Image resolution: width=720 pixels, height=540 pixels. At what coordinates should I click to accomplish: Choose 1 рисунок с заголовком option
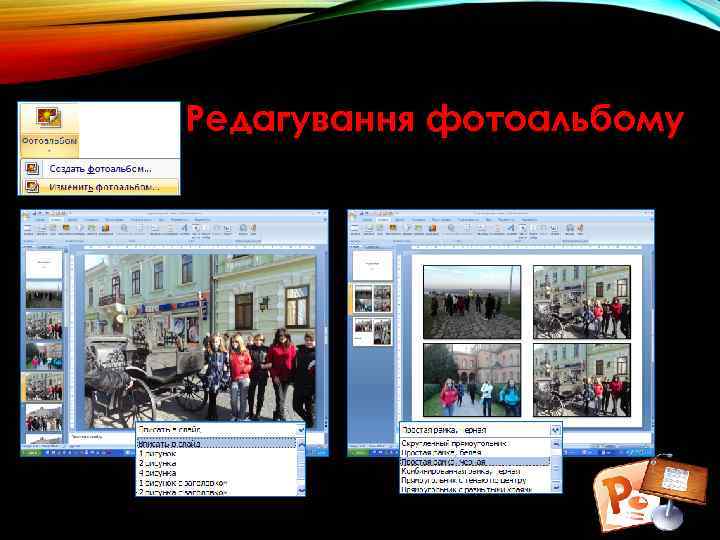[217, 483]
